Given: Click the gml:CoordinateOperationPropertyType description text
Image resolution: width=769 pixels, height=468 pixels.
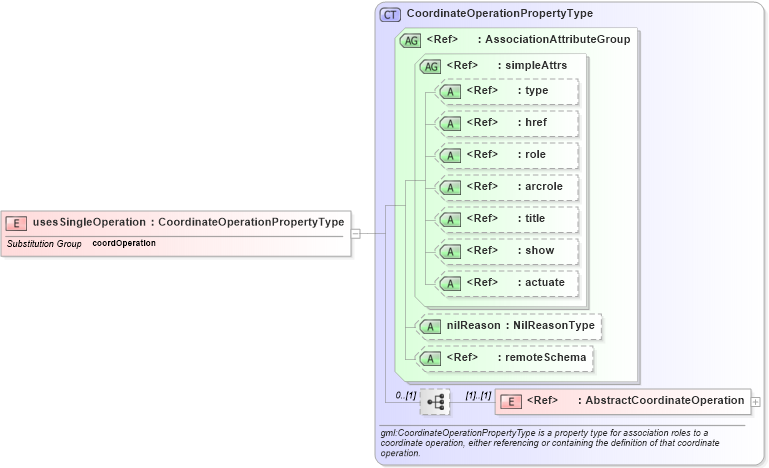Looking at the screenshot, I should click(x=550, y=442).
